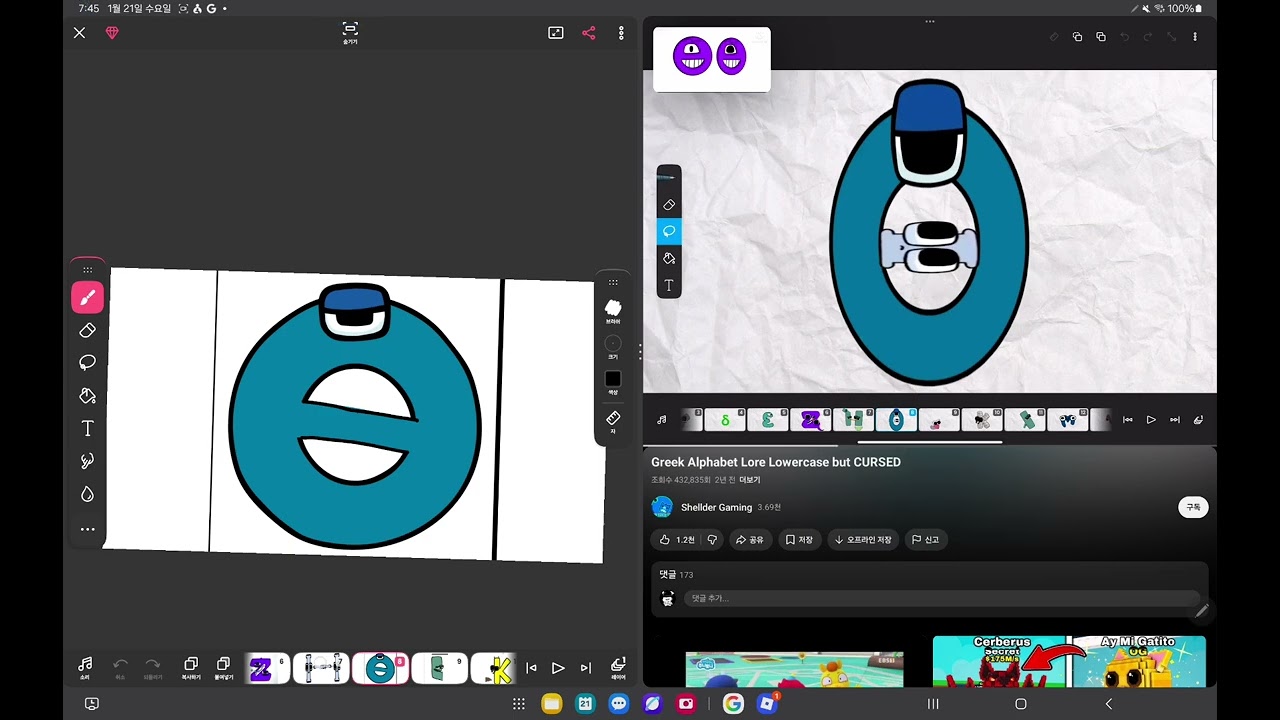Jump to first frame in editor
The image size is (1280, 720).
click(531, 668)
